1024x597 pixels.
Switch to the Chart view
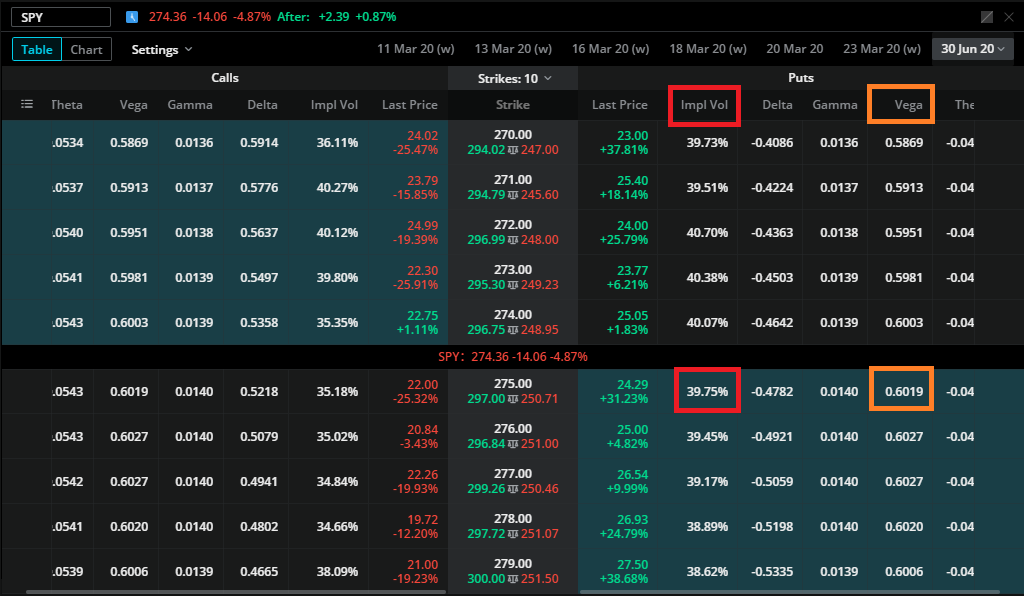(86, 50)
